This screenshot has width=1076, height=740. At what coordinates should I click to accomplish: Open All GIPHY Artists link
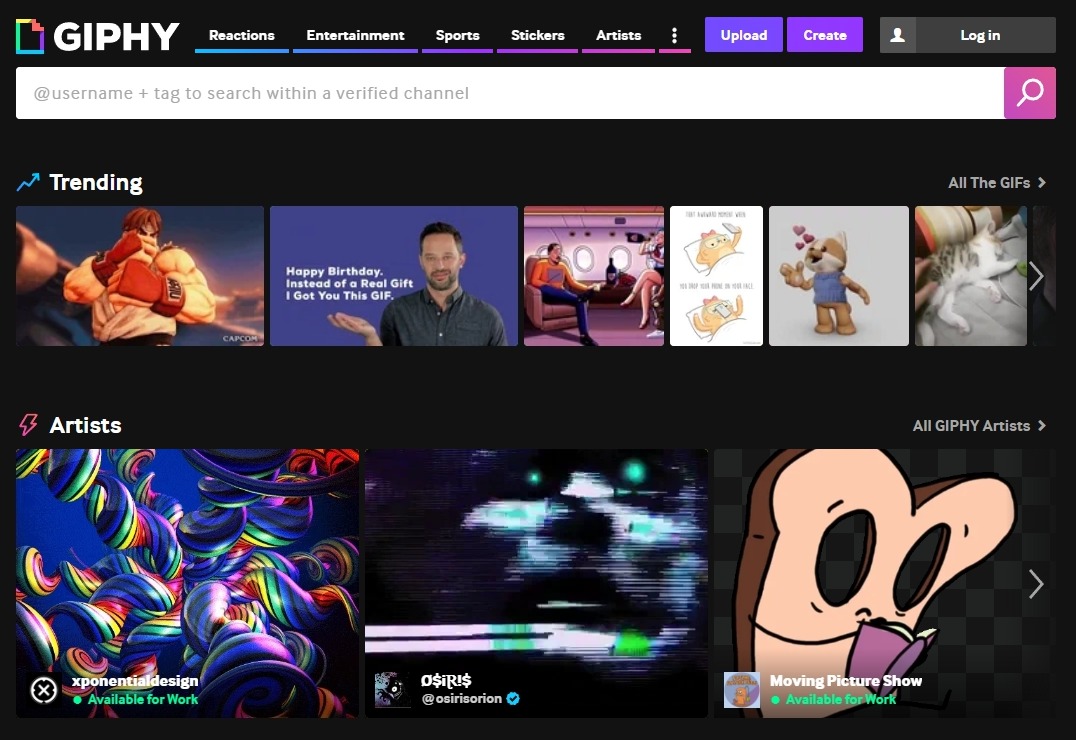[979, 426]
